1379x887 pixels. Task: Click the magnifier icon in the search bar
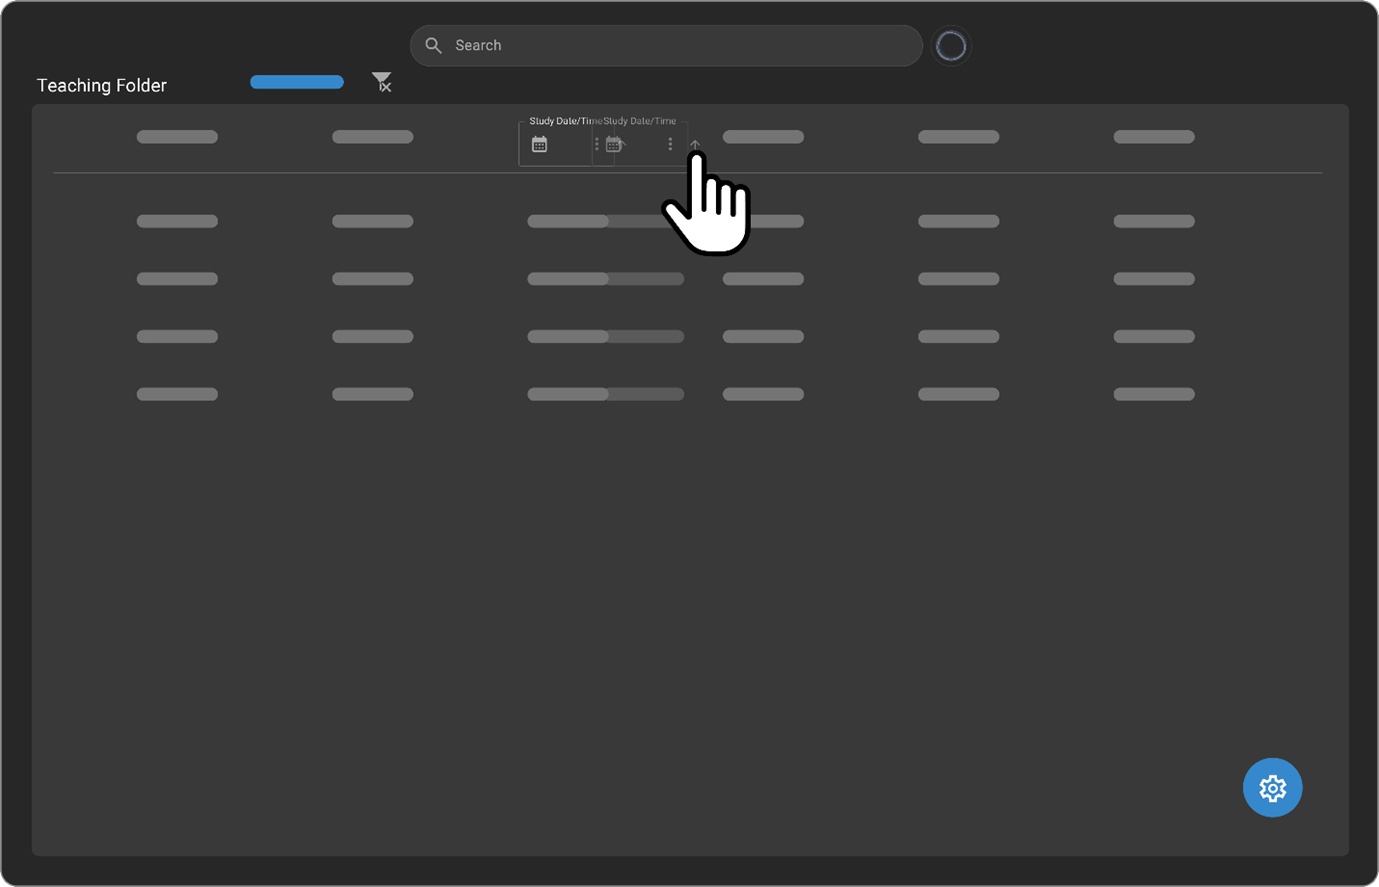[x=434, y=46]
